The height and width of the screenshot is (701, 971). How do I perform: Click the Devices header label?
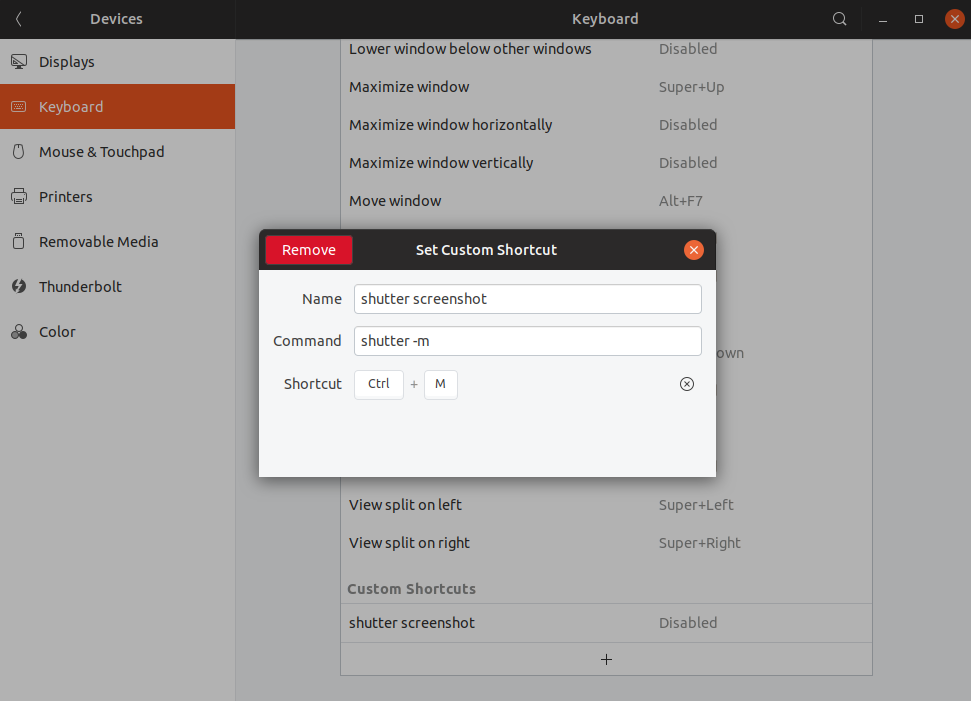pyautogui.click(x=115, y=18)
